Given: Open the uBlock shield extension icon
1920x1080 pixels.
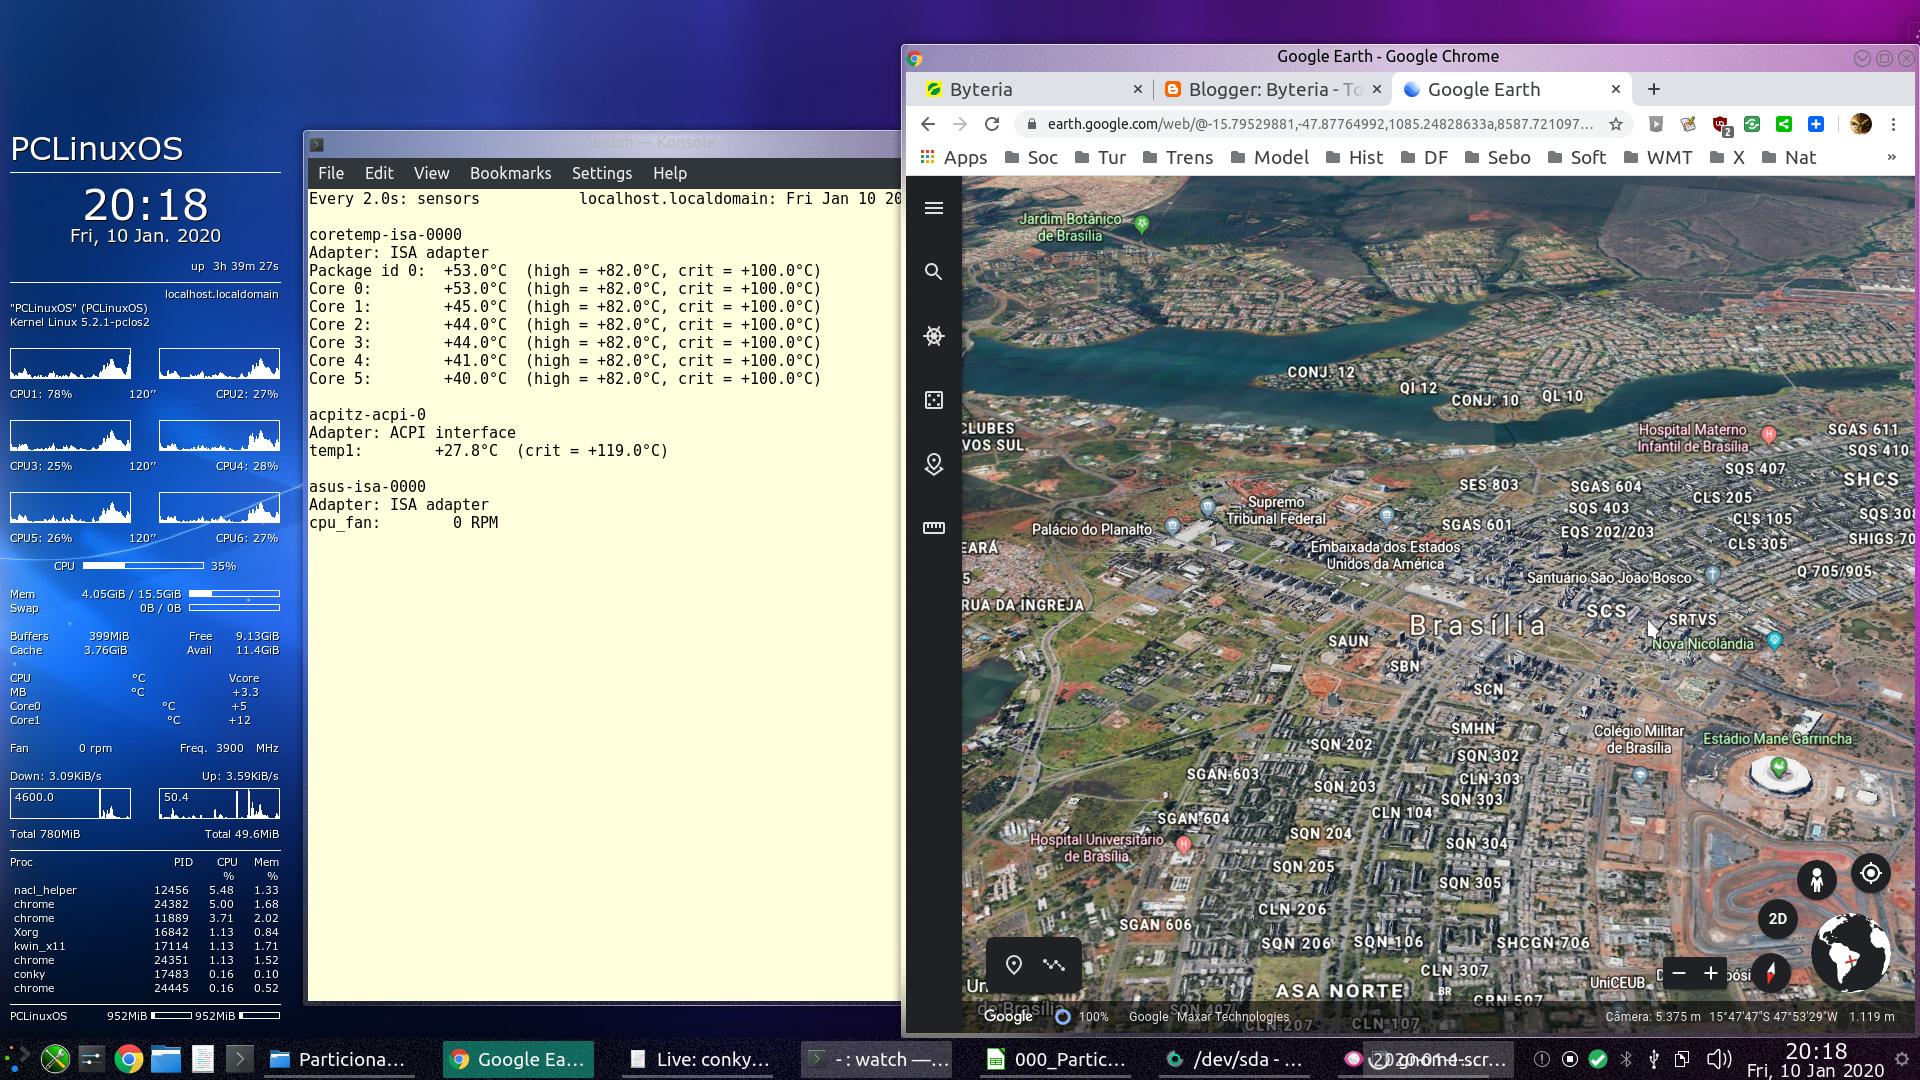Looking at the screenshot, I should [x=1721, y=125].
